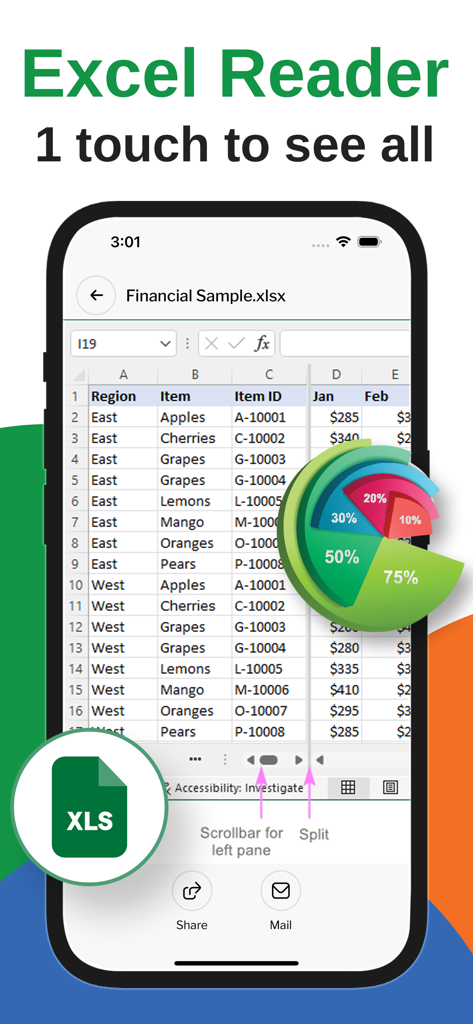
Task: Click the Item header cell
Action: pyautogui.click(x=195, y=396)
